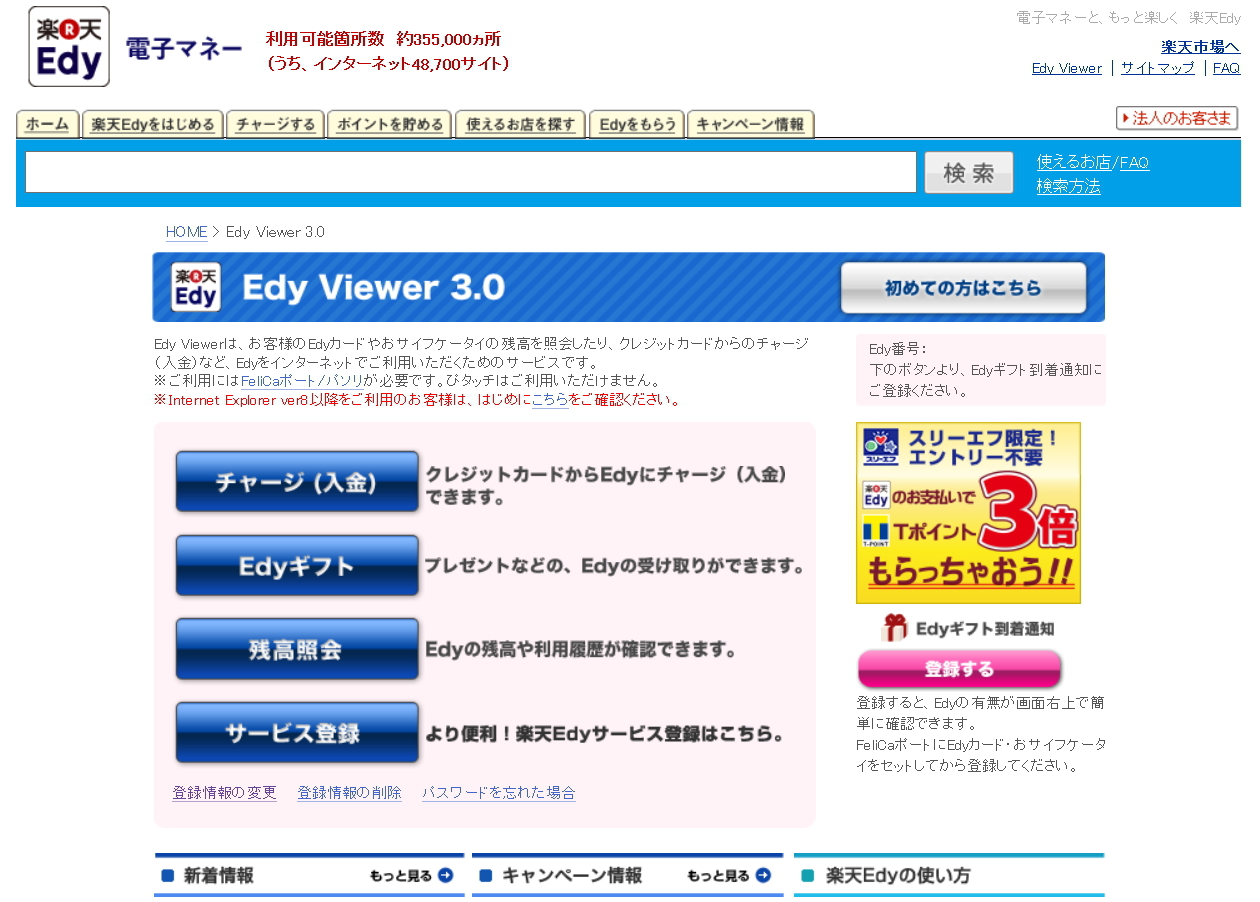This screenshot has width=1260, height=902.
Task: Click the 楽天Edy logo in the header
Action: pyautogui.click(x=69, y=47)
